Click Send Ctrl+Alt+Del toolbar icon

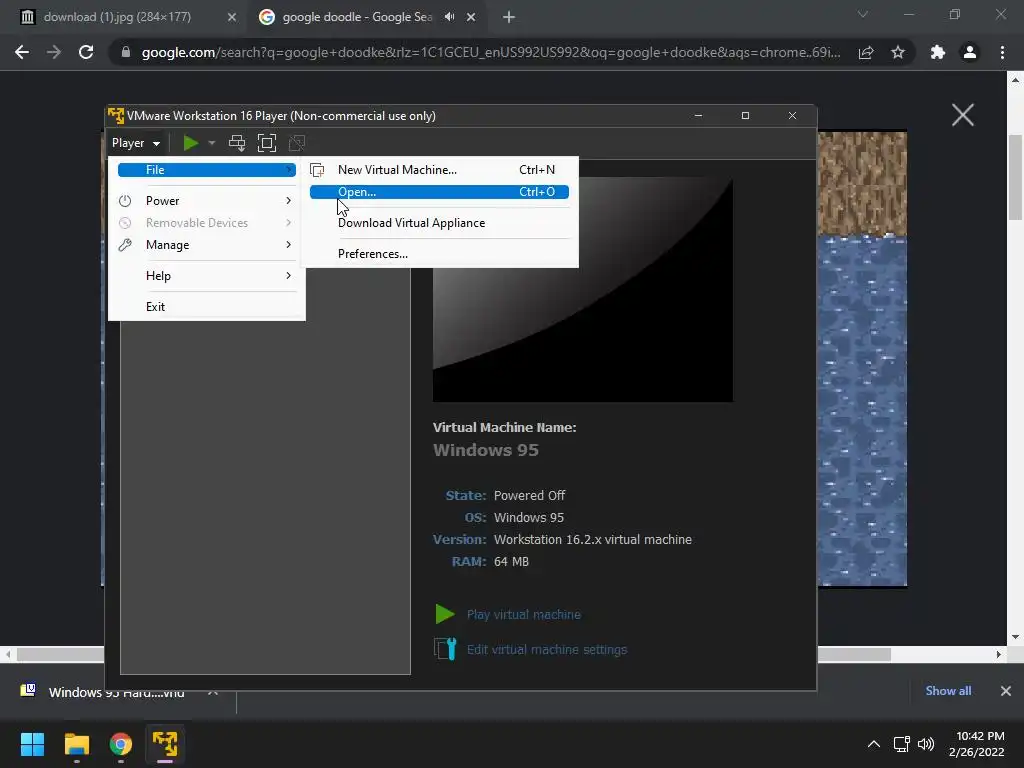tap(237, 143)
